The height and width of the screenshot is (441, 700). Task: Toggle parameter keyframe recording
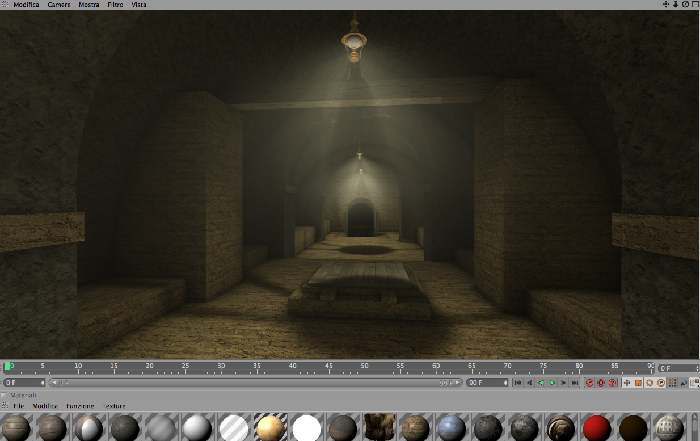(x=661, y=383)
